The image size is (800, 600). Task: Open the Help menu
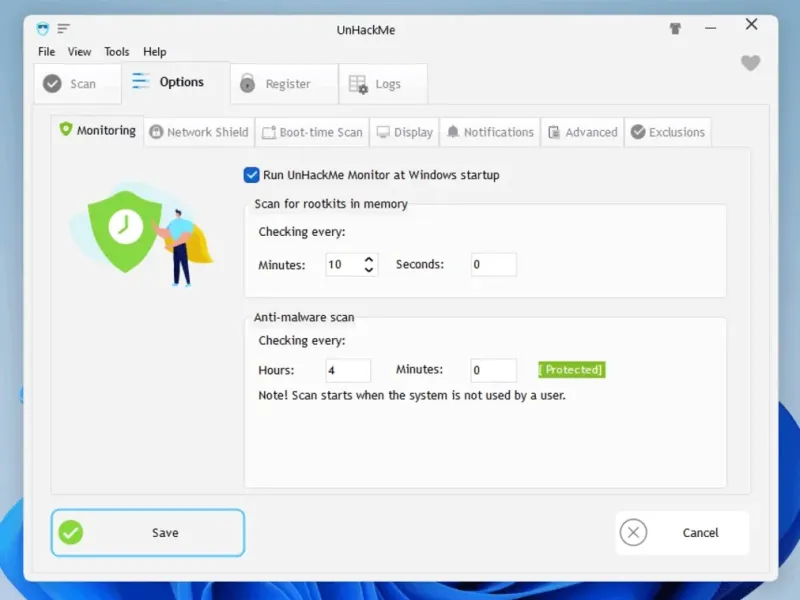coord(155,52)
